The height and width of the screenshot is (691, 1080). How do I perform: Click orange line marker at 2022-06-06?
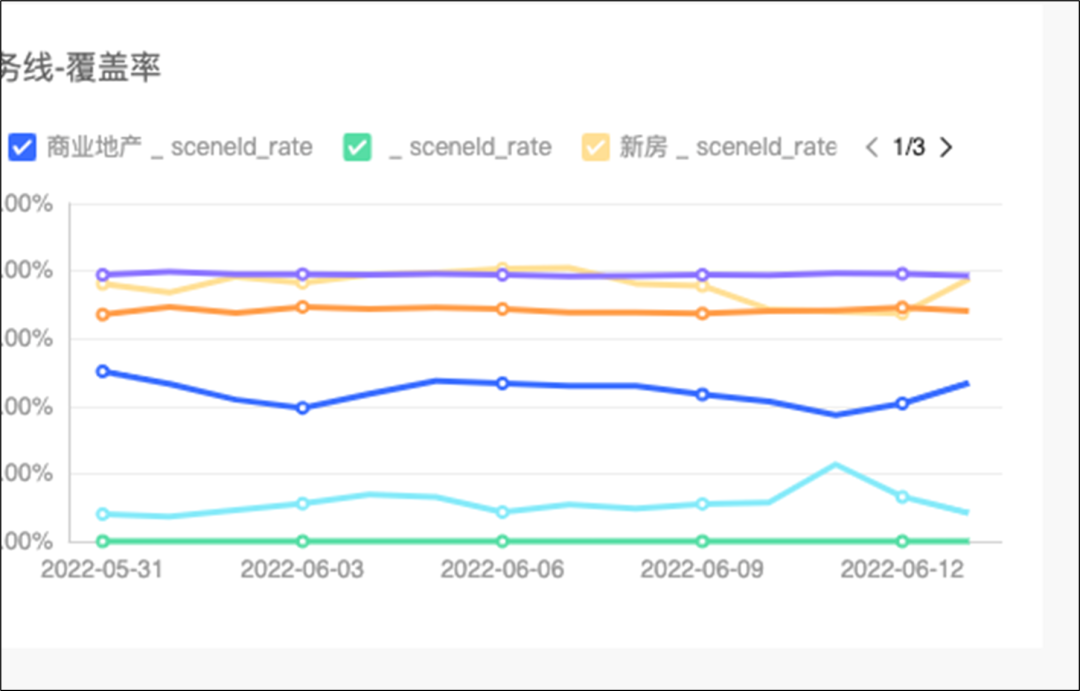click(502, 309)
